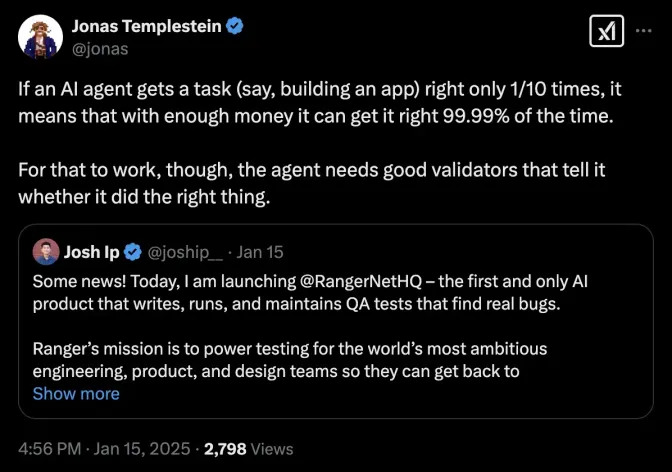This screenshot has height=472, width=672.
Task: Click Josh Ip's blue verified checkmark
Action: (136, 251)
